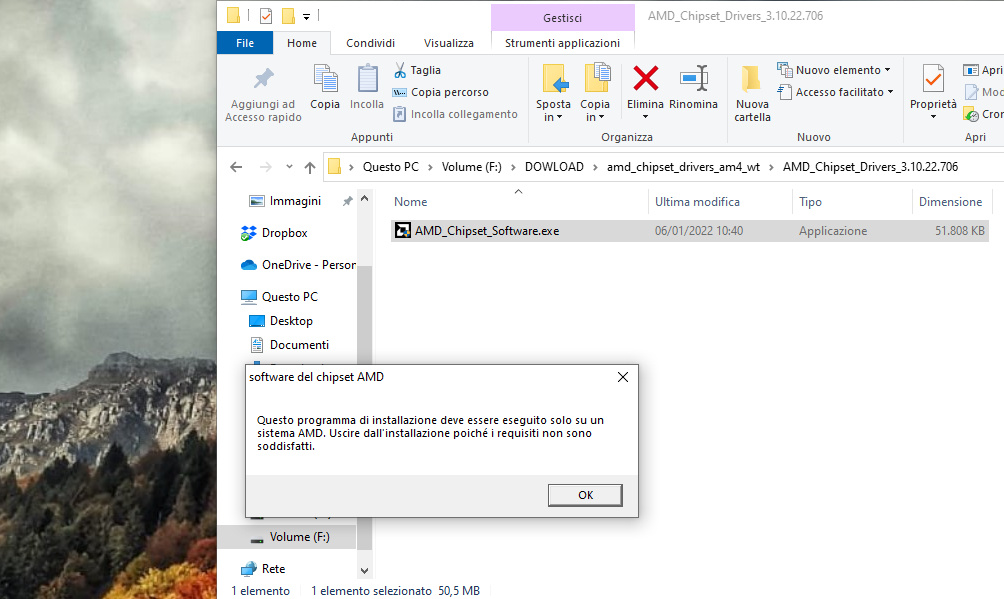The width and height of the screenshot is (1004, 599).
Task: Click the quick access Properties checkmark icon
Action: [x=266, y=15]
